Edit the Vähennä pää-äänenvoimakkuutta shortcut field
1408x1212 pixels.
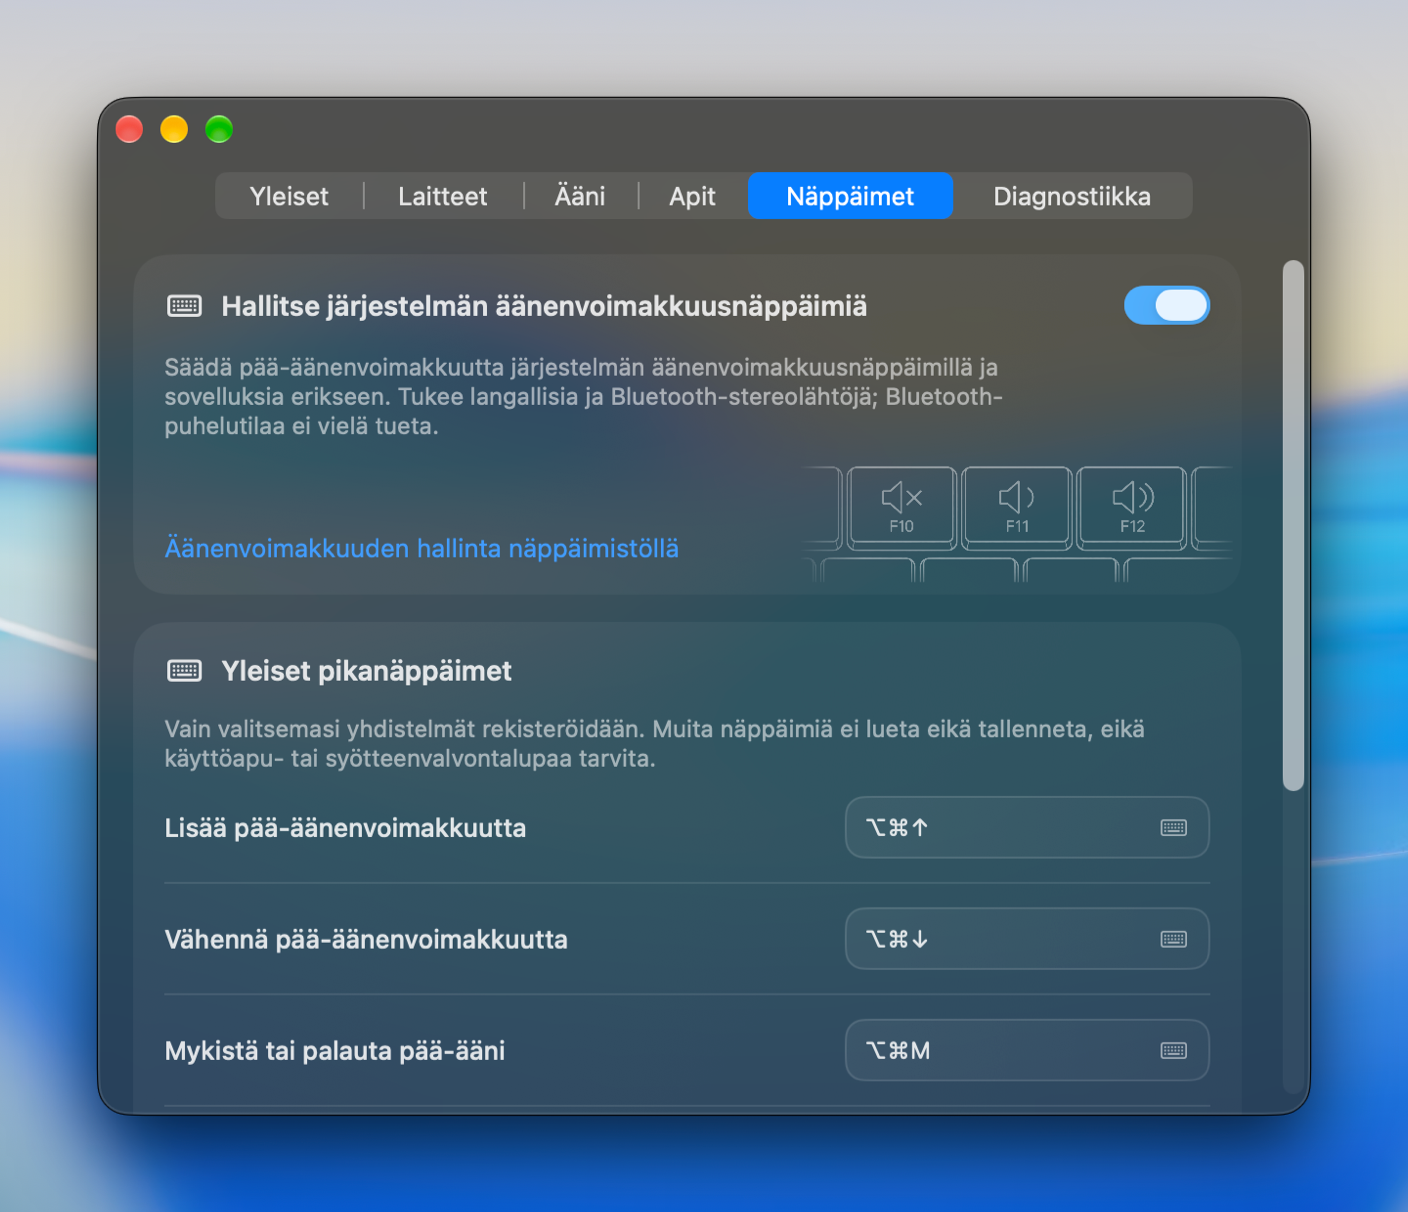[1027, 939]
